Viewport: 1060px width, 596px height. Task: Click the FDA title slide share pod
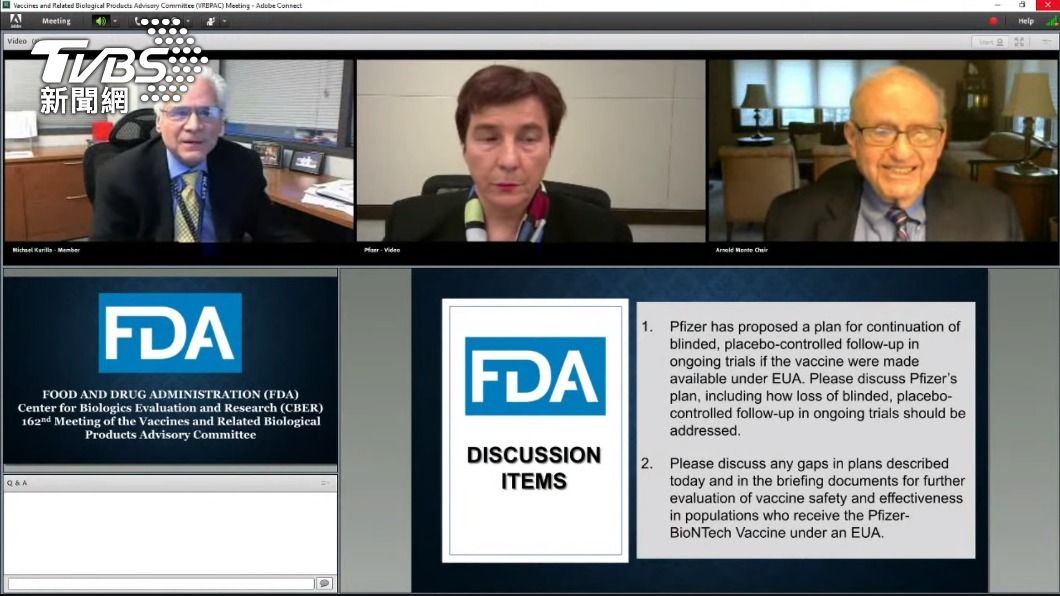170,370
